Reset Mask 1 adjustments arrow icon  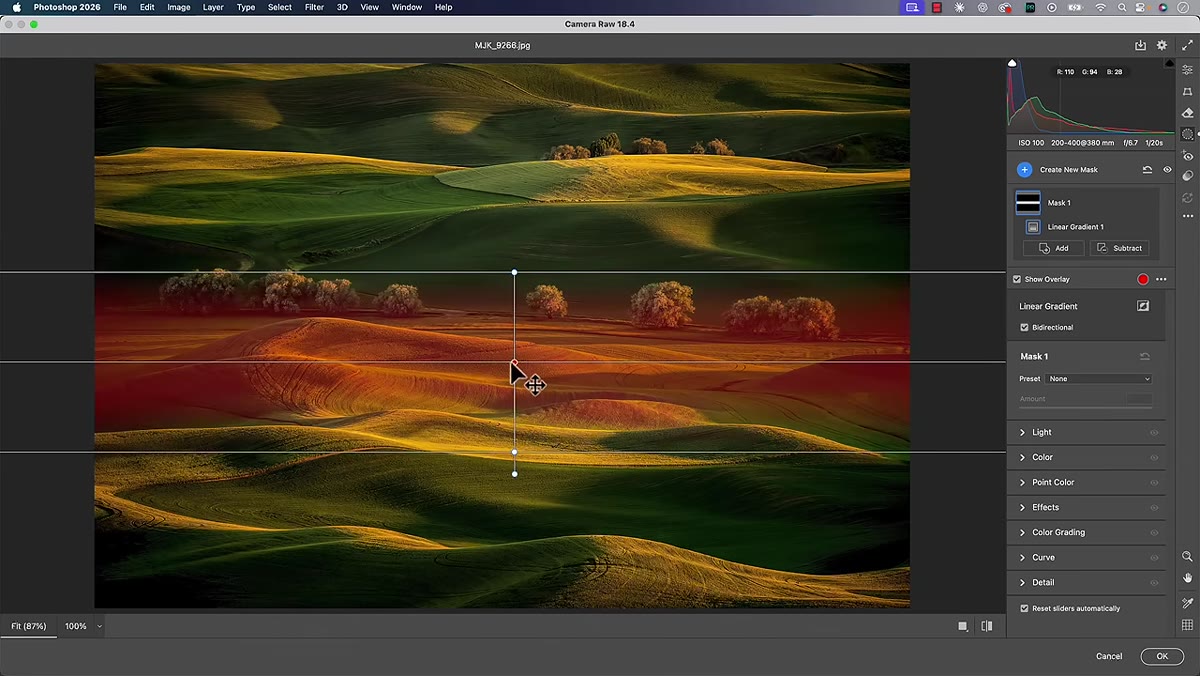pyautogui.click(x=1145, y=356)
